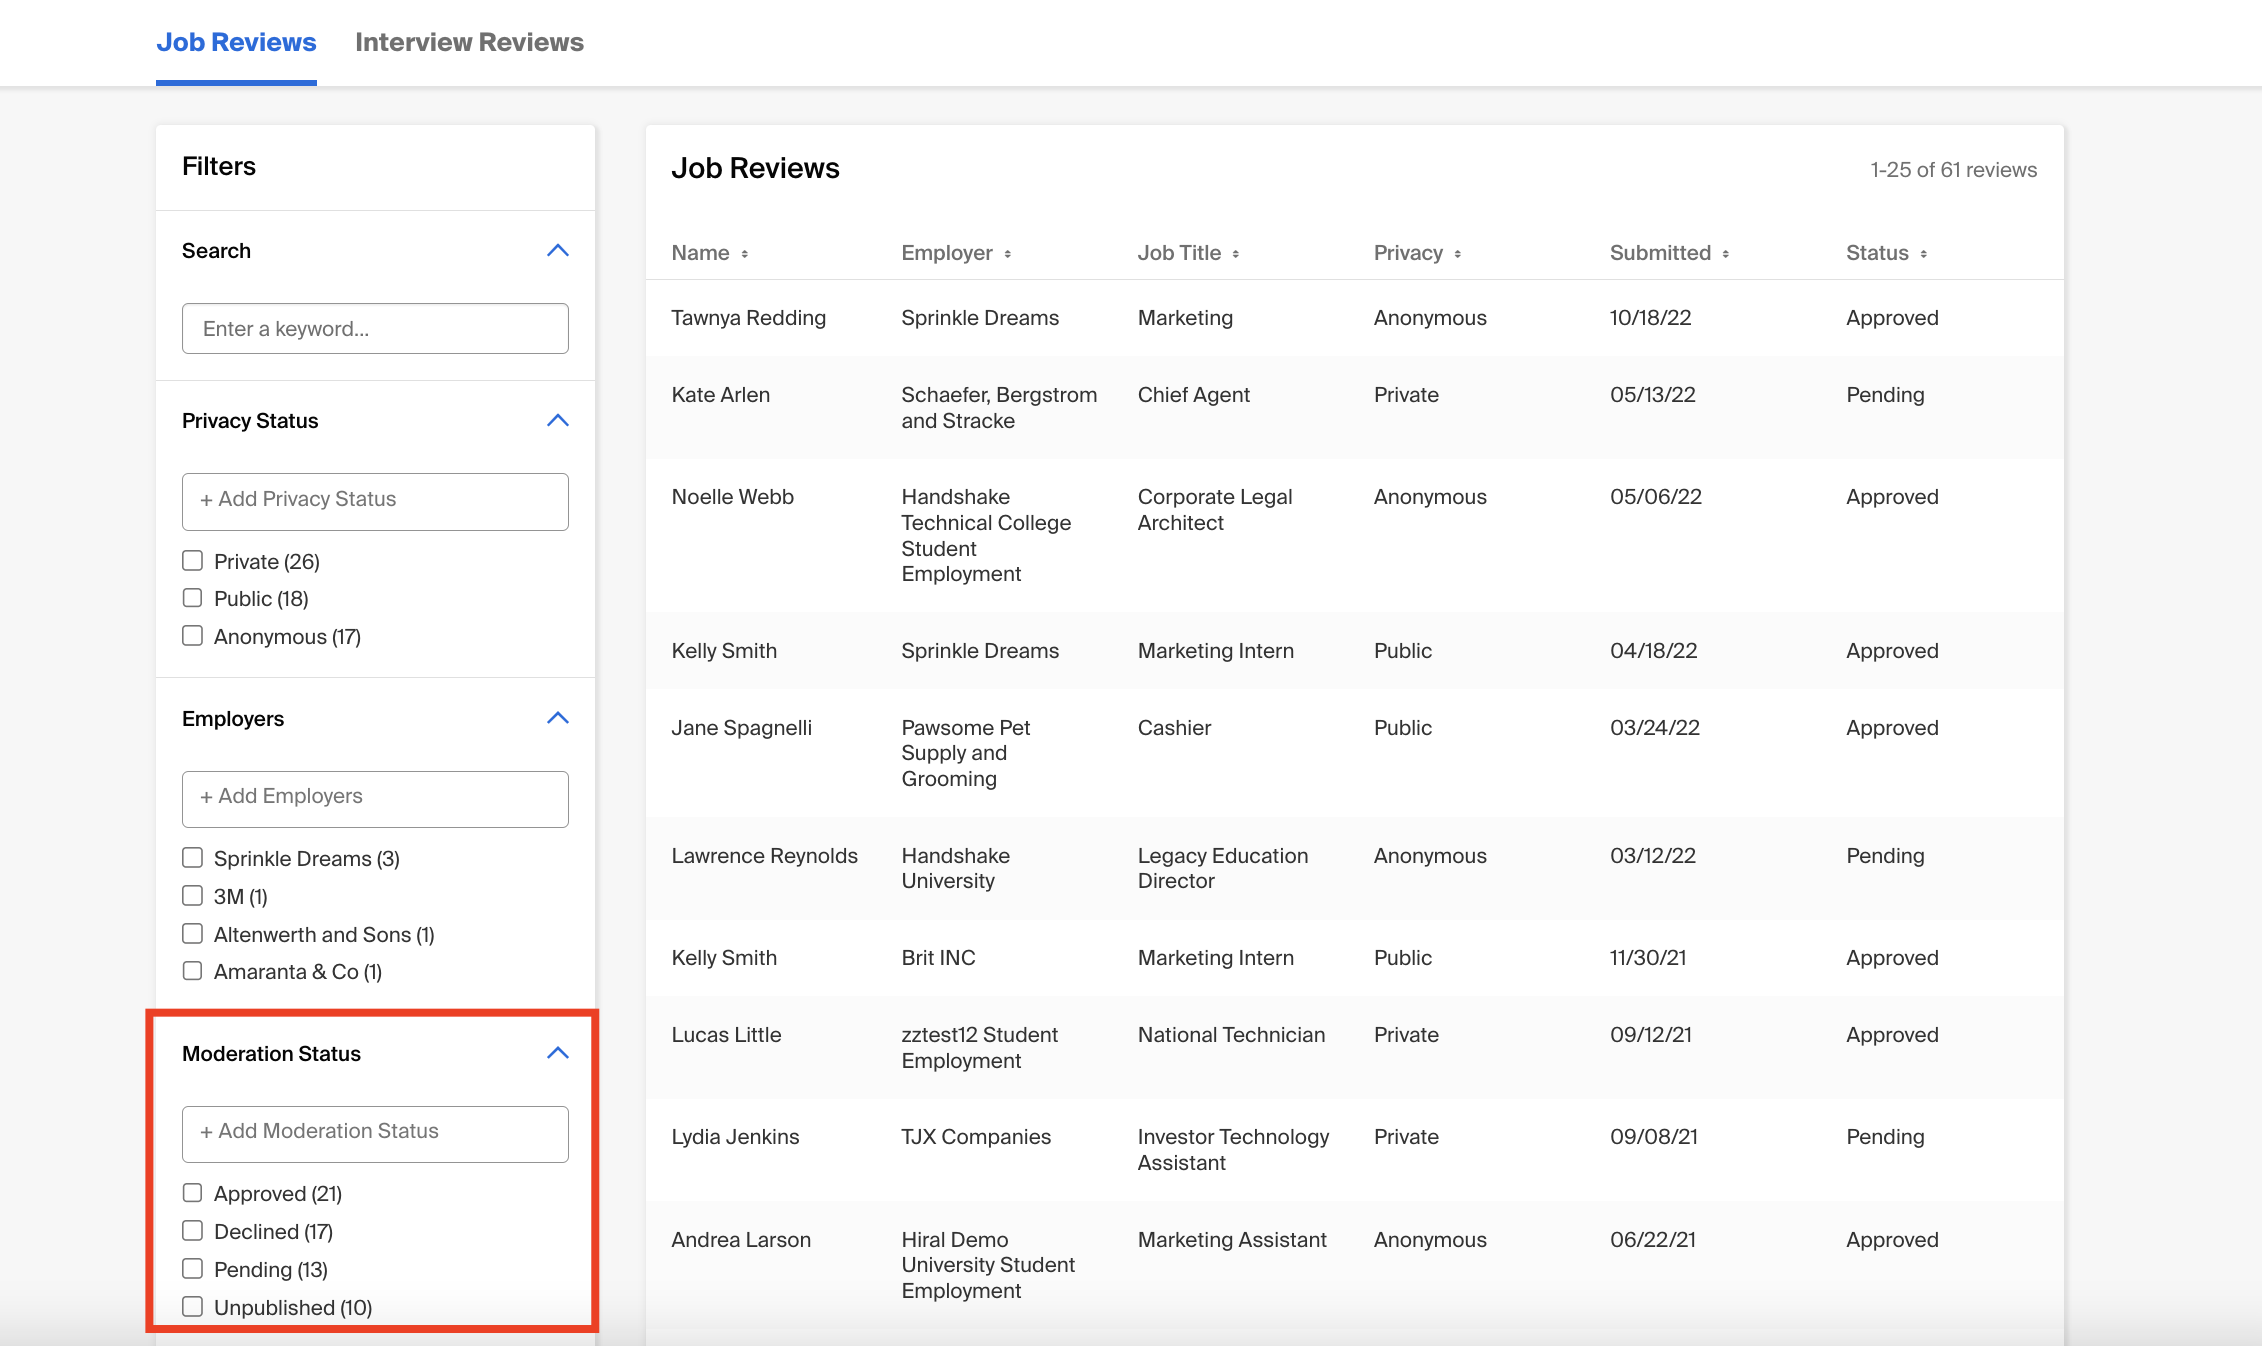Enable the Anonymous (17) privacy filter

point(193,636)
